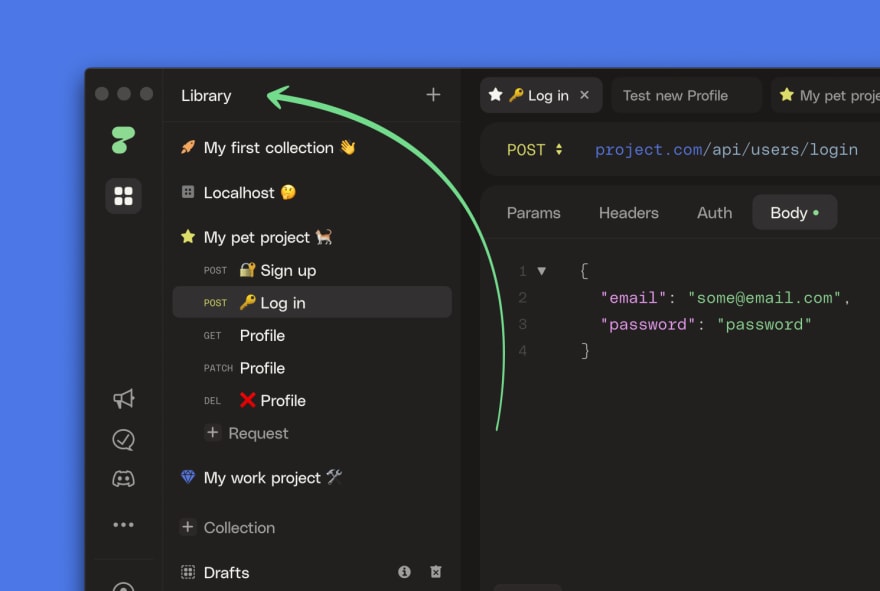Click the star icon in the Log in tab

coord(495,95)
